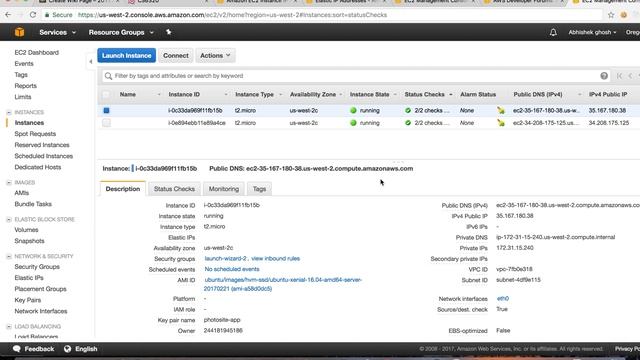This screenshot has width=640, height=360.
Task: Go back with browser arrow
Action: coord(8,15)
